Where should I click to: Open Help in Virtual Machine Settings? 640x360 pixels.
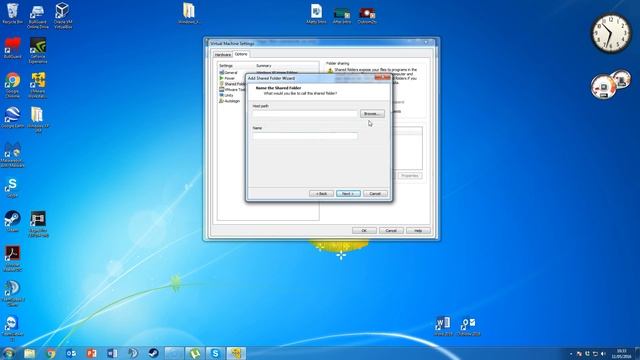(418, 231)
